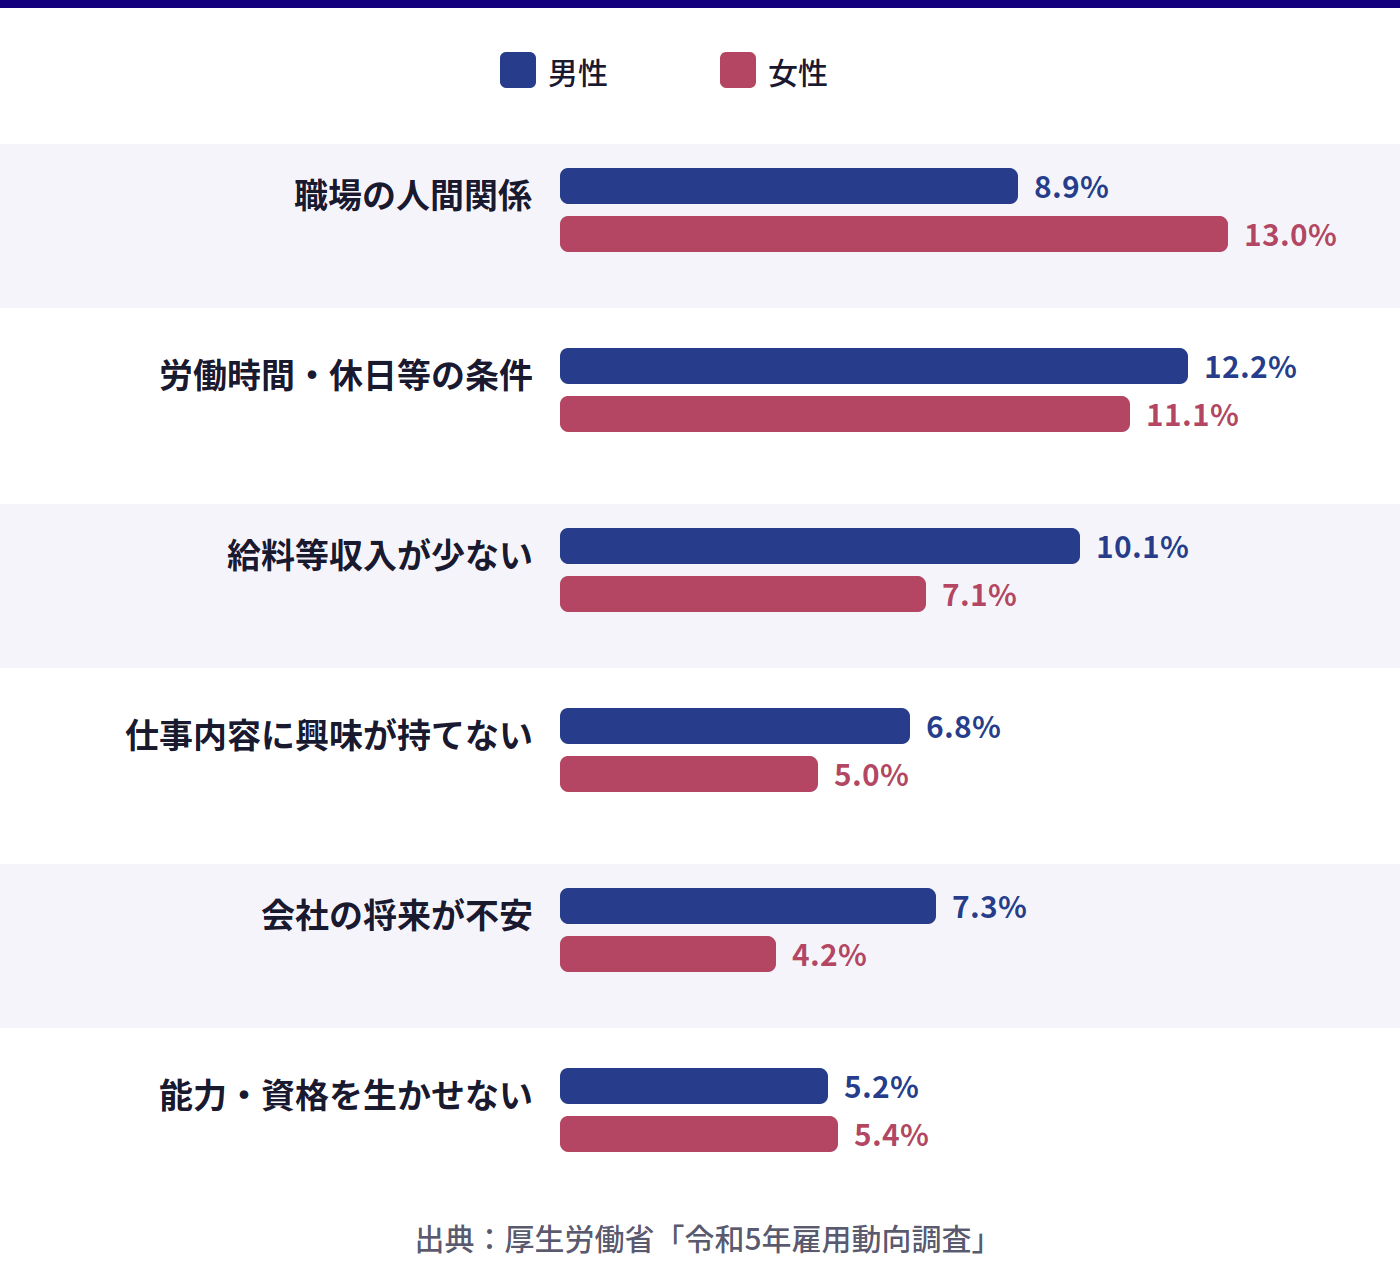Click the 7.1% female bar
Image resolution: width=1400 pixels, height=1280 pixels.
[742, 594]
